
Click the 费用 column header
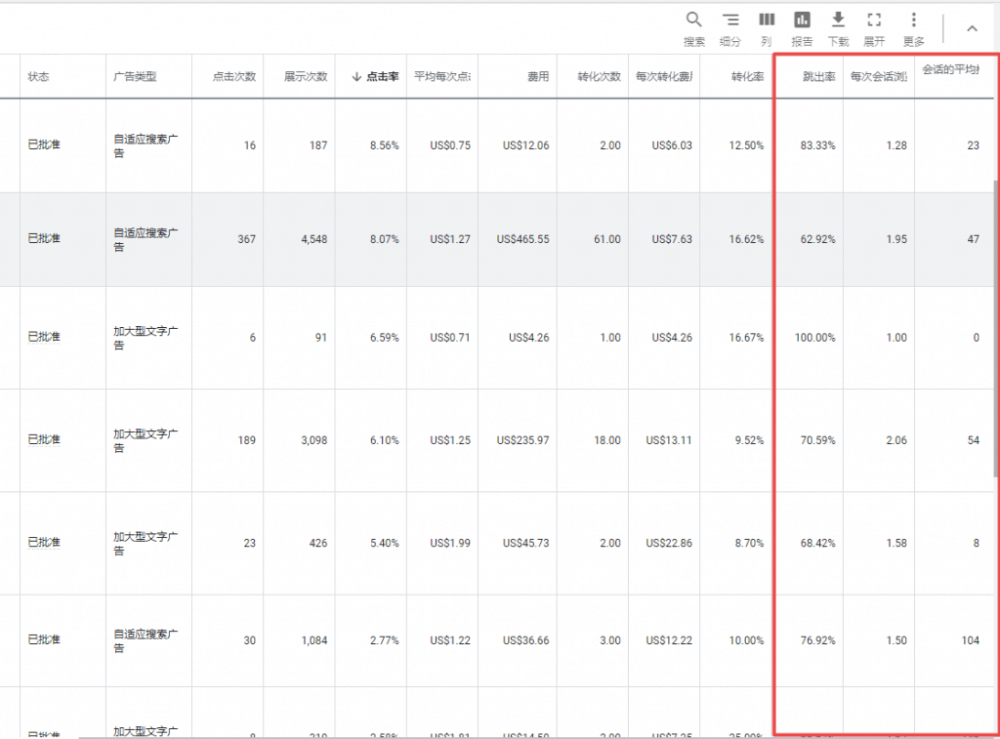pos(538,77)
